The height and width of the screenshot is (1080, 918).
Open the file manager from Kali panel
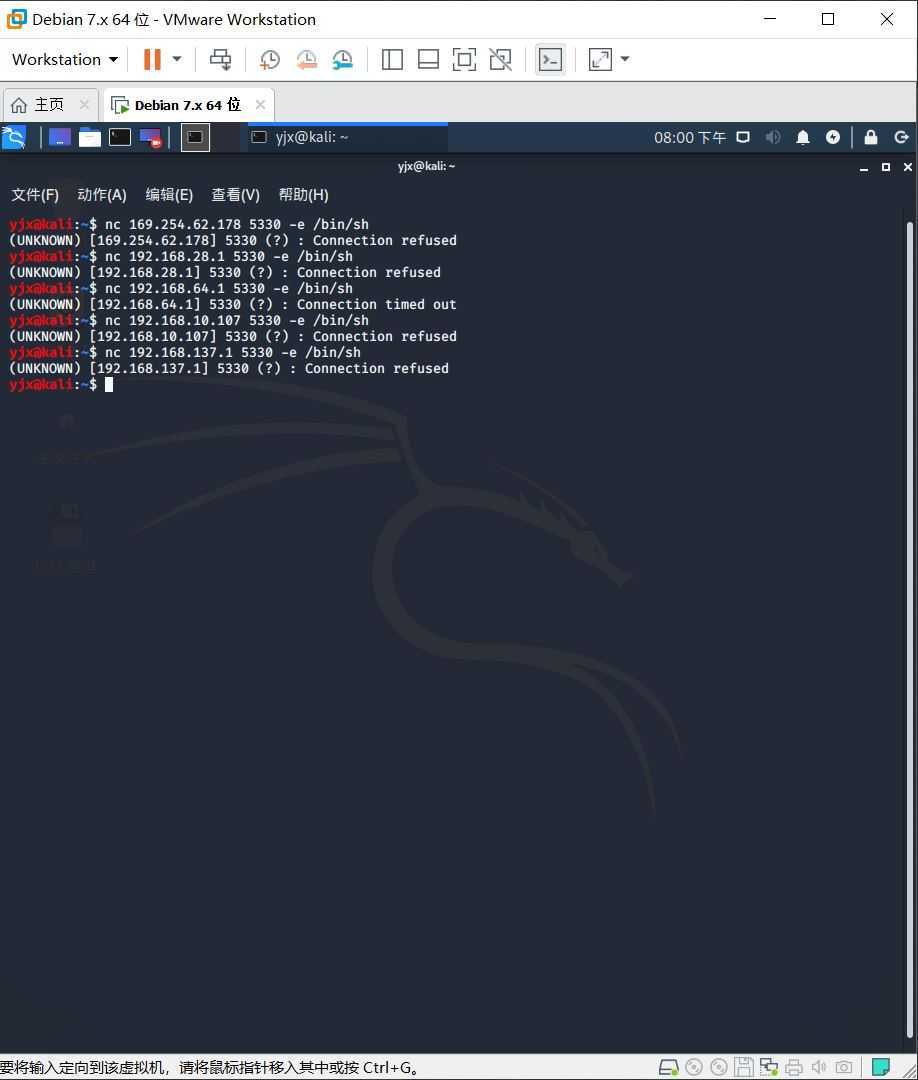90,137
